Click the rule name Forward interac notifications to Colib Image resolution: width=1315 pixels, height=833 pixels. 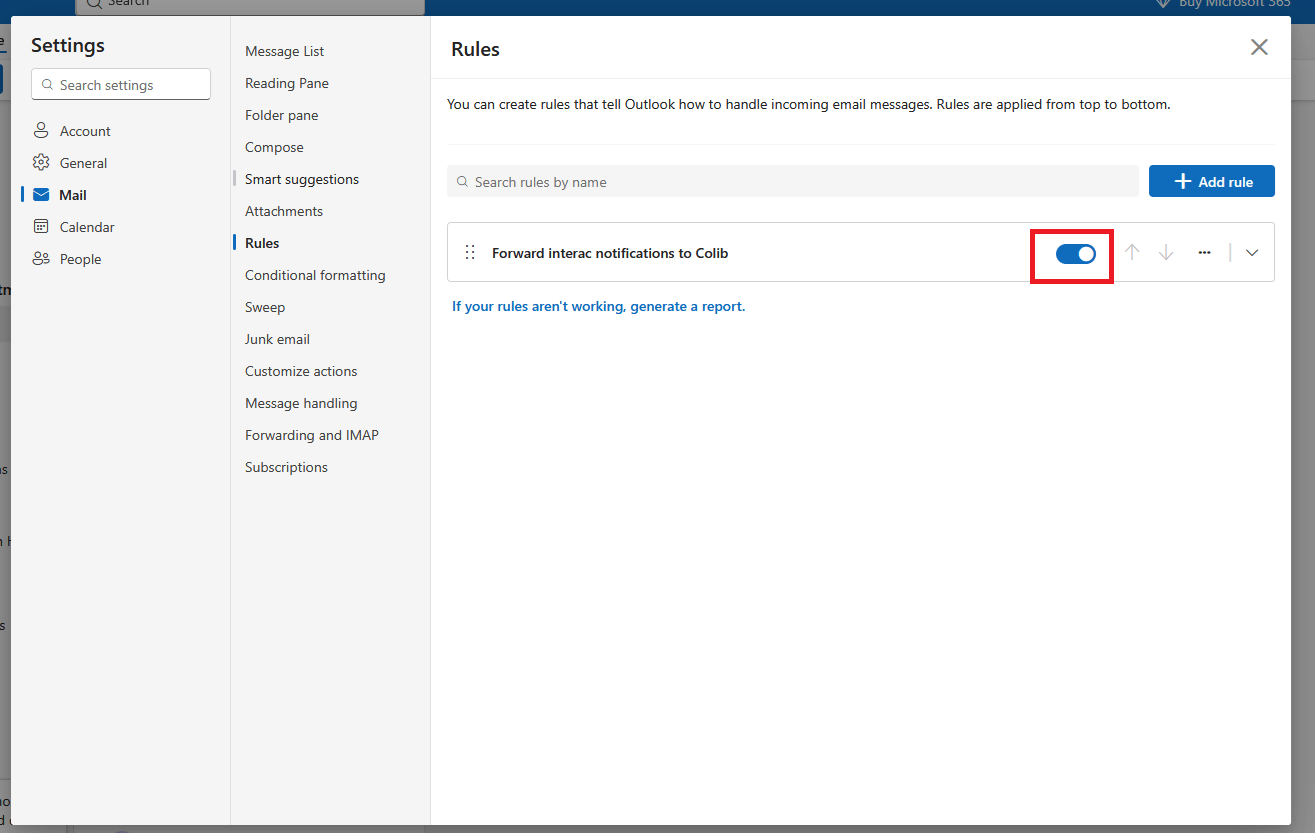[610, 253]
